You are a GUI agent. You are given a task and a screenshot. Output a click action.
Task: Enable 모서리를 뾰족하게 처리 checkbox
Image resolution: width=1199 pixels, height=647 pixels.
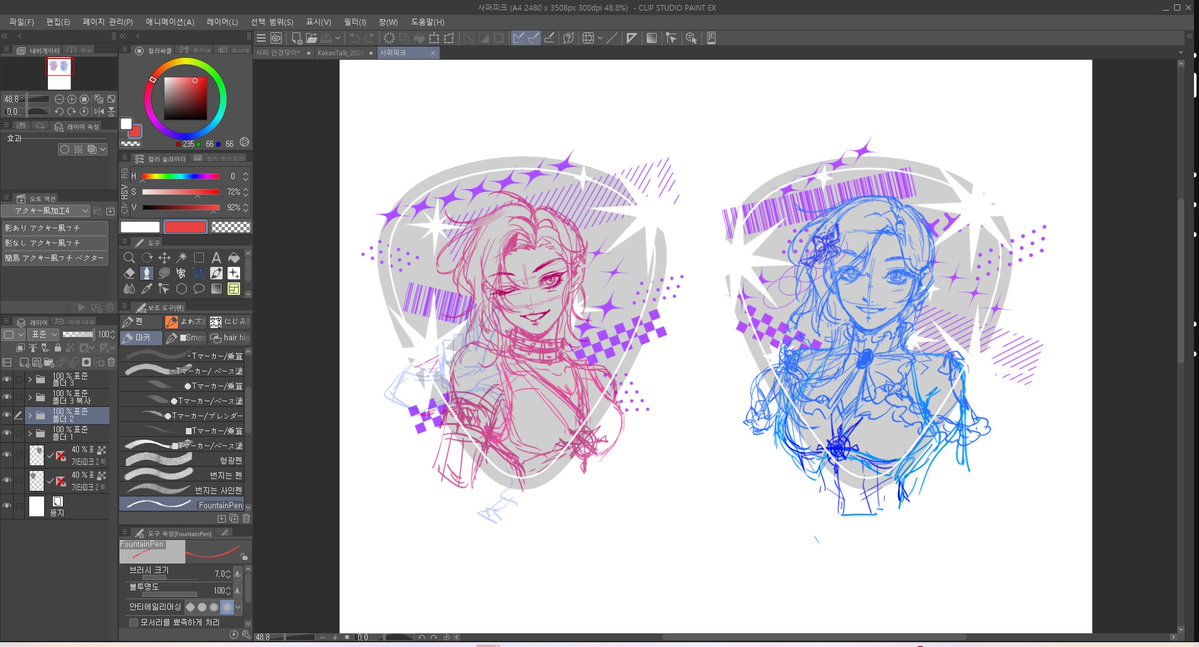pyautogui.click(x=134, y=623)
